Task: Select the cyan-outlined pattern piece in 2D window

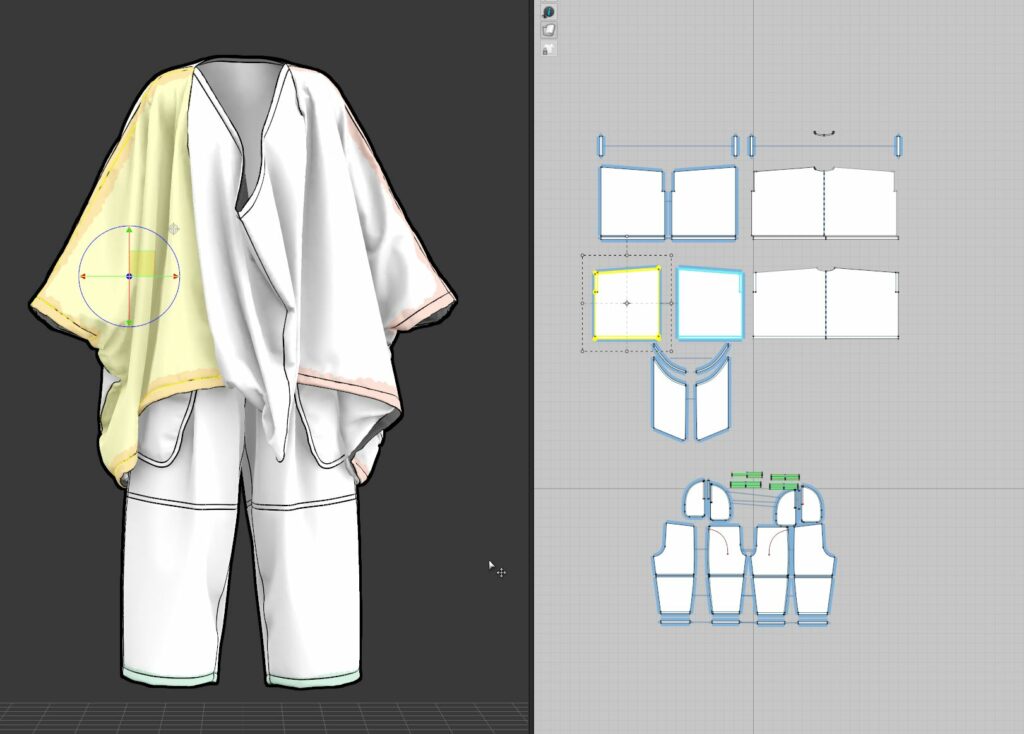Action: [x=711, y=303]
